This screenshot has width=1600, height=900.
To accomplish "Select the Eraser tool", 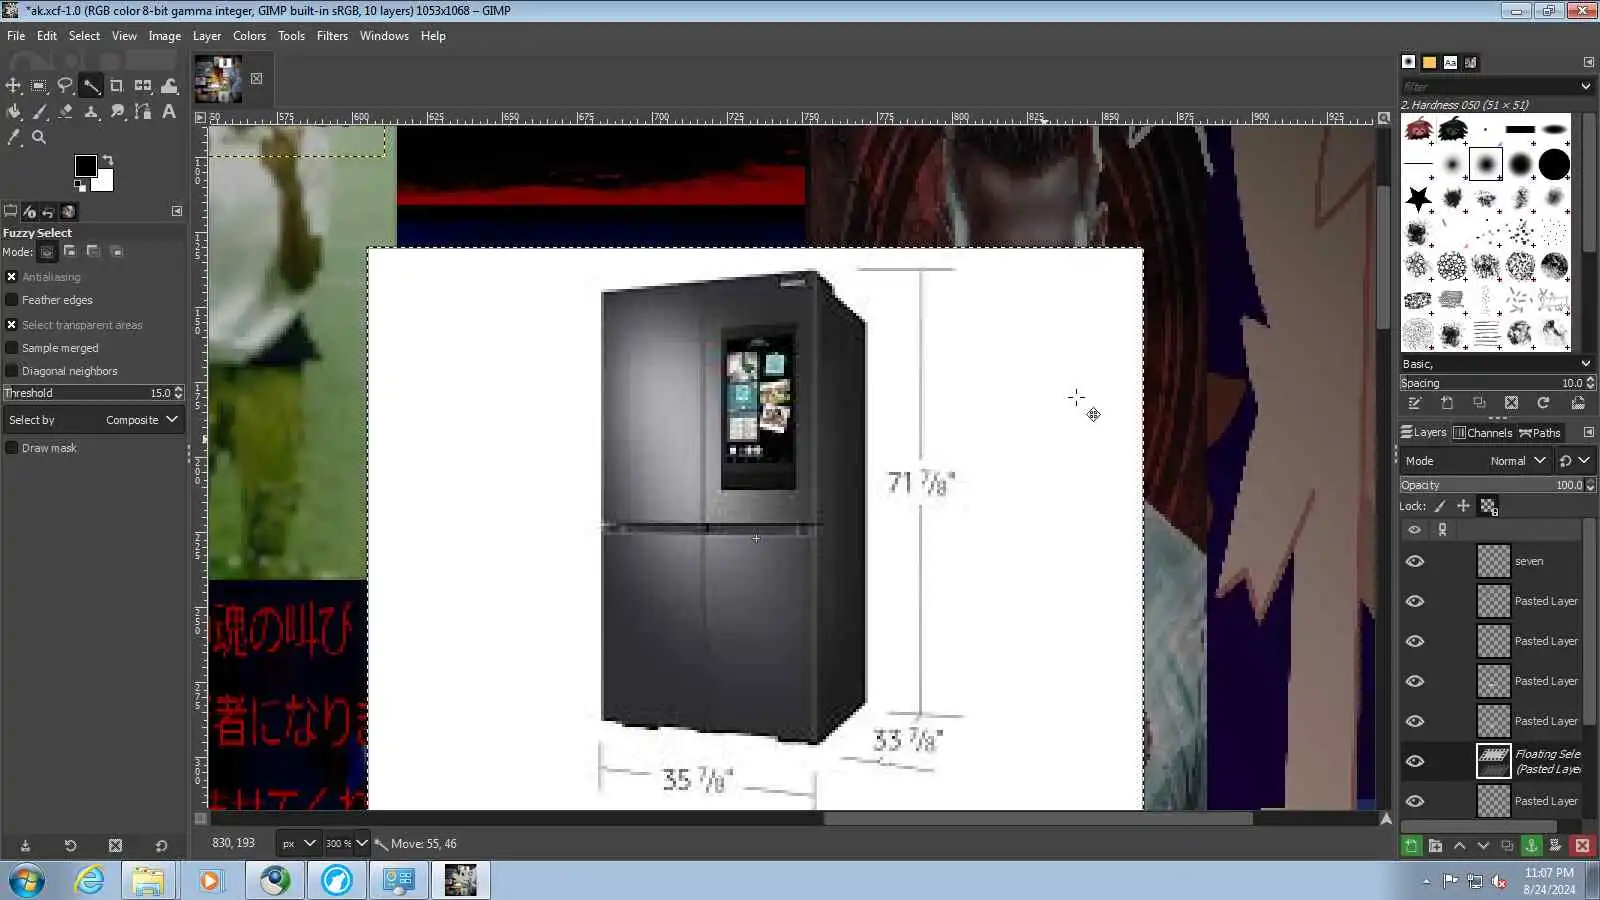I will click(65, 112).
